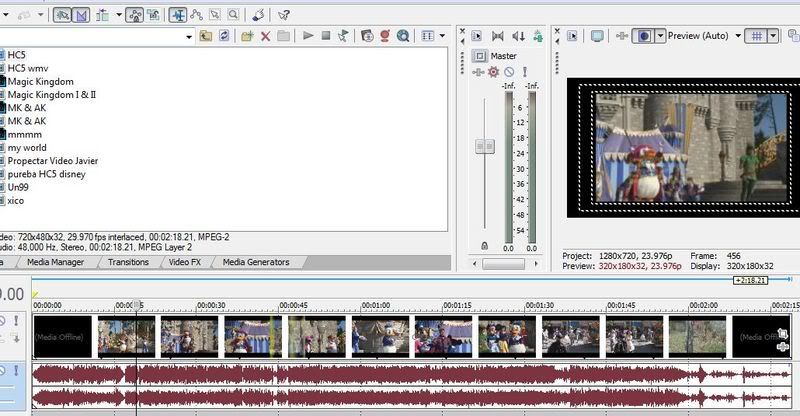Click the Views layout icon
This screenshot has height=416, width=800.
[x=428, y=36]
